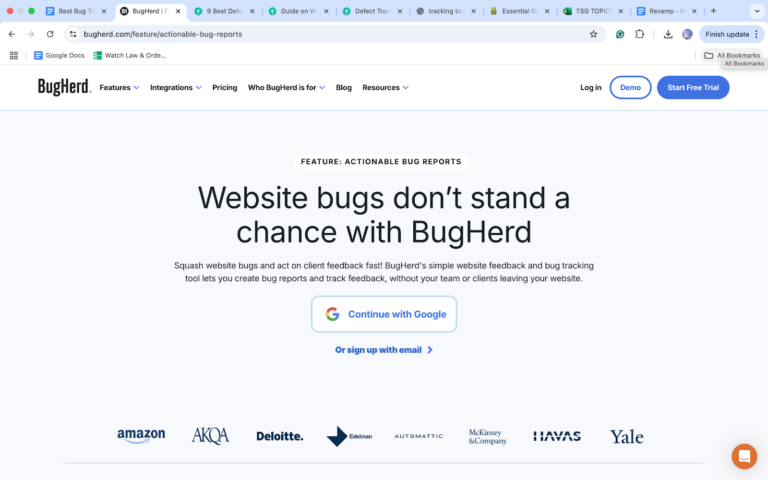The height and width of the screenshot is (480, 768).
Task: Expand the Features dropdown menu
Action: point(120,88)
